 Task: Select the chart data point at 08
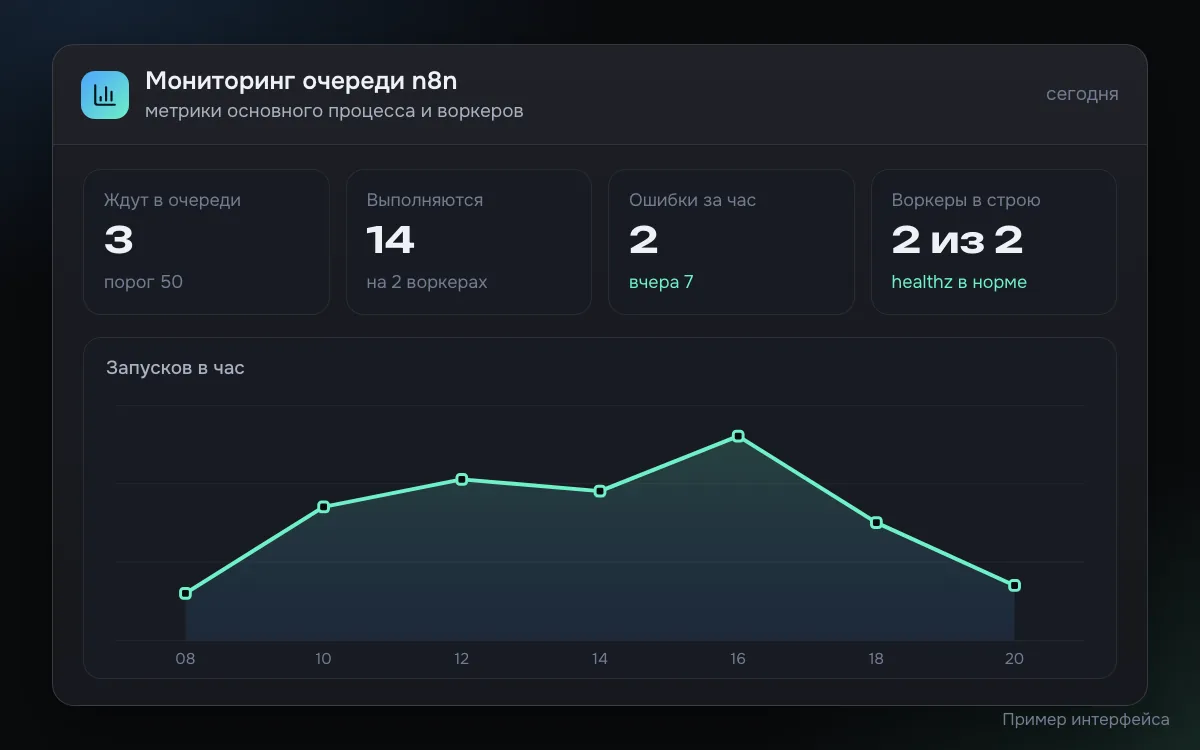click(185, 594)
